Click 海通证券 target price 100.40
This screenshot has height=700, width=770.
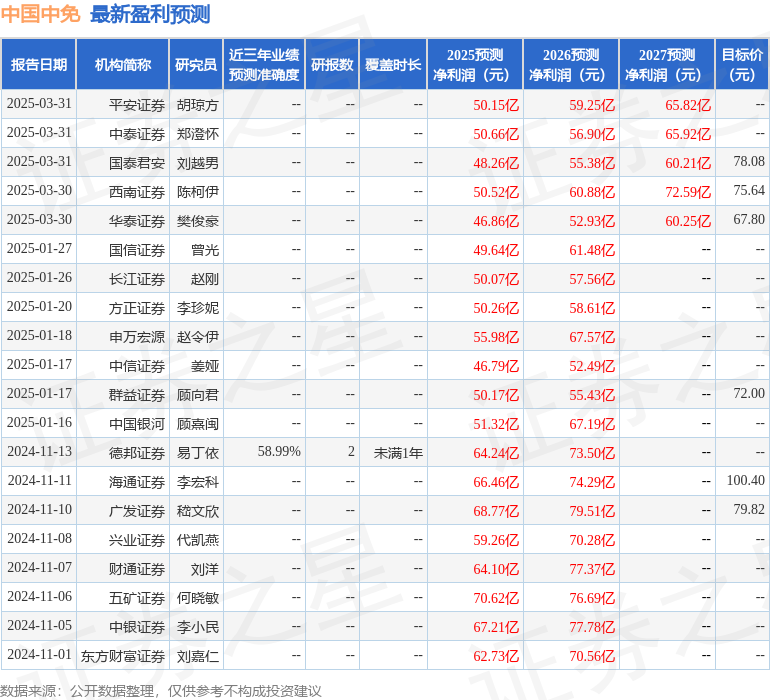(745, 482)
